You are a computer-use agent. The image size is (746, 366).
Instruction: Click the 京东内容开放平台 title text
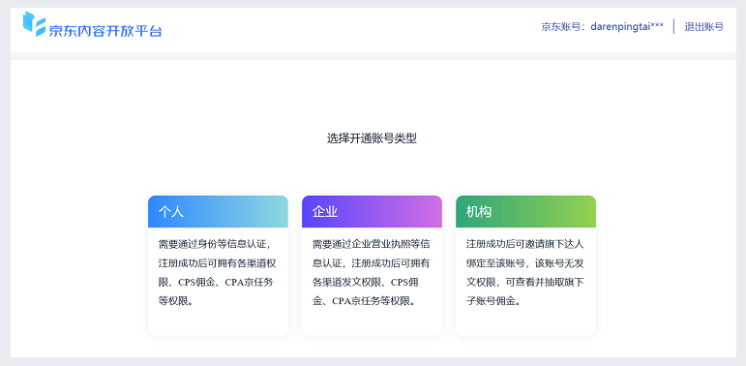pyautogui.click(x=105, y=31)
